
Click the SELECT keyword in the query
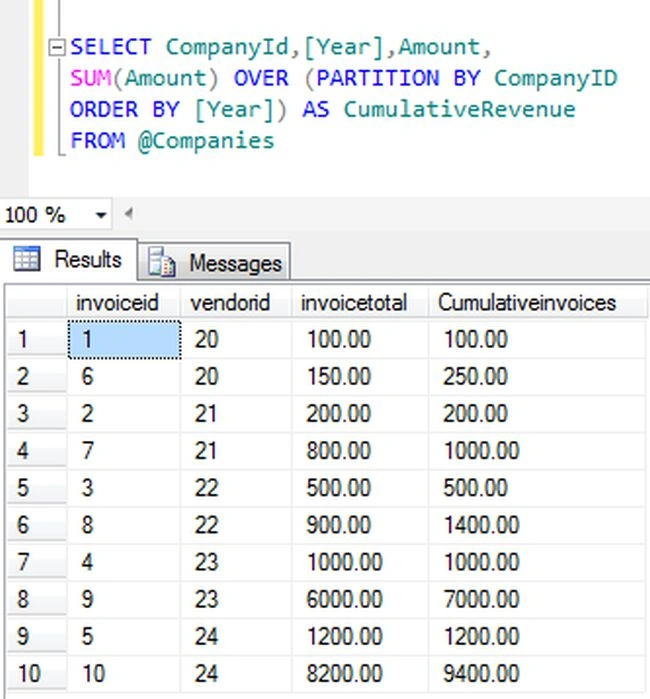coord(111,47)
